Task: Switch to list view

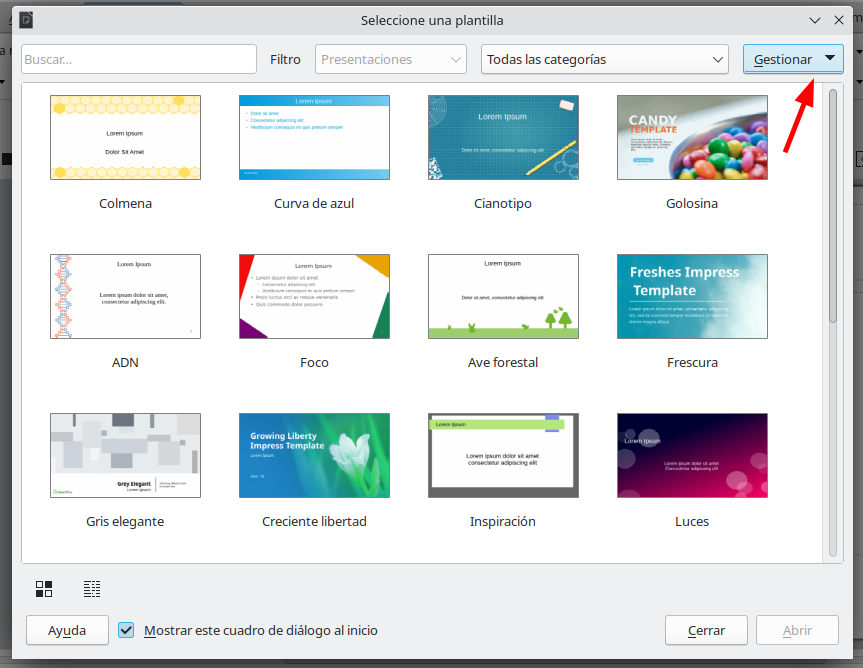Action: coord(92,589)
